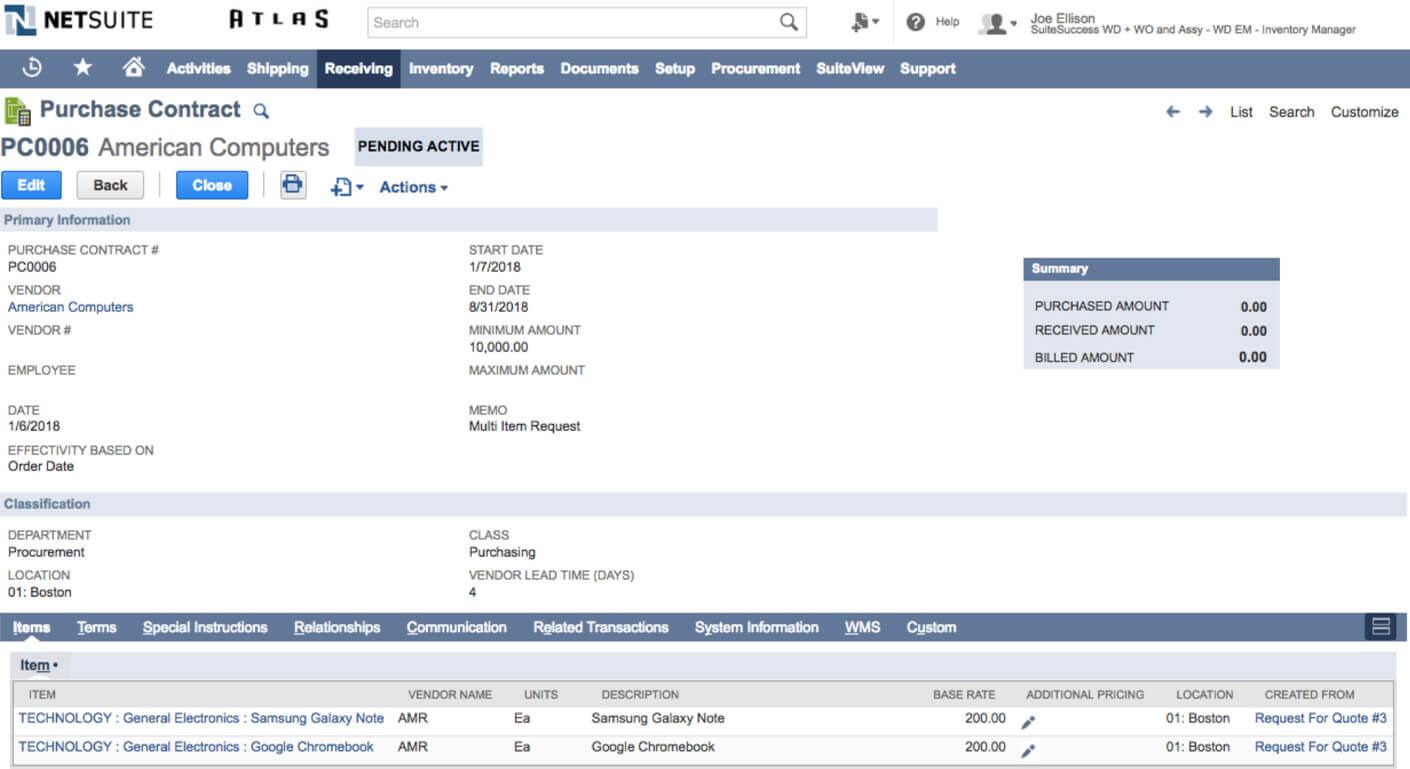Switch to the Terms subtab

coord(96,627)
